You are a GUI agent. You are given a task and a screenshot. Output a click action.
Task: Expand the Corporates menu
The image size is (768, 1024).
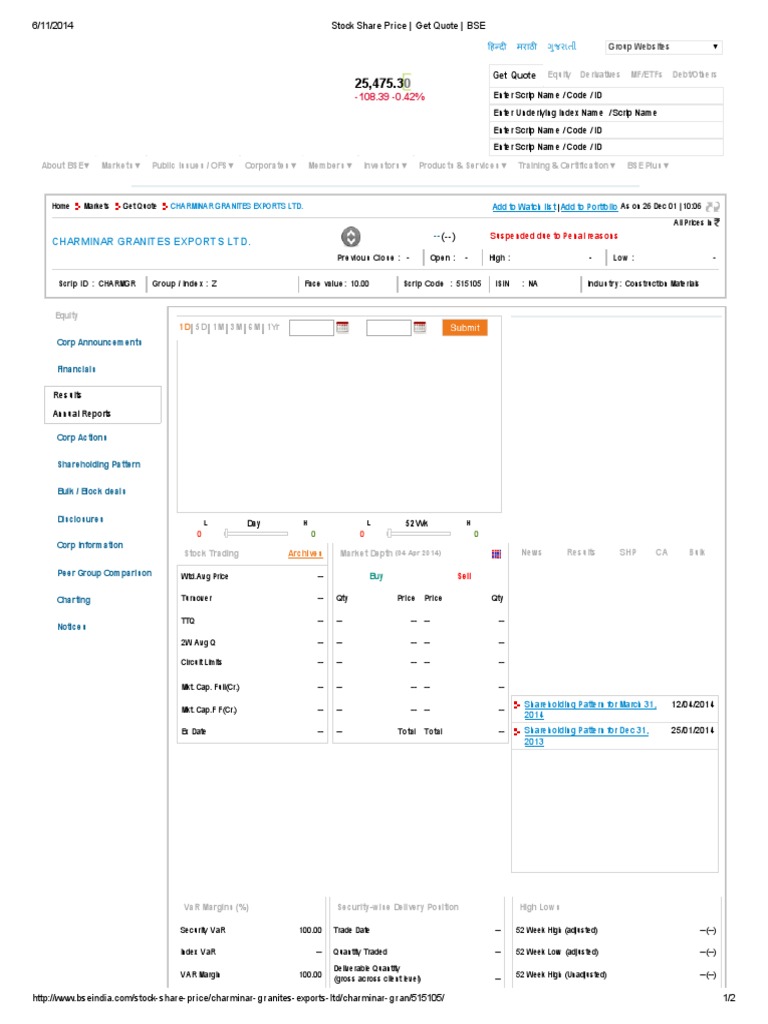pyautogui.click(x=270, y=165)
